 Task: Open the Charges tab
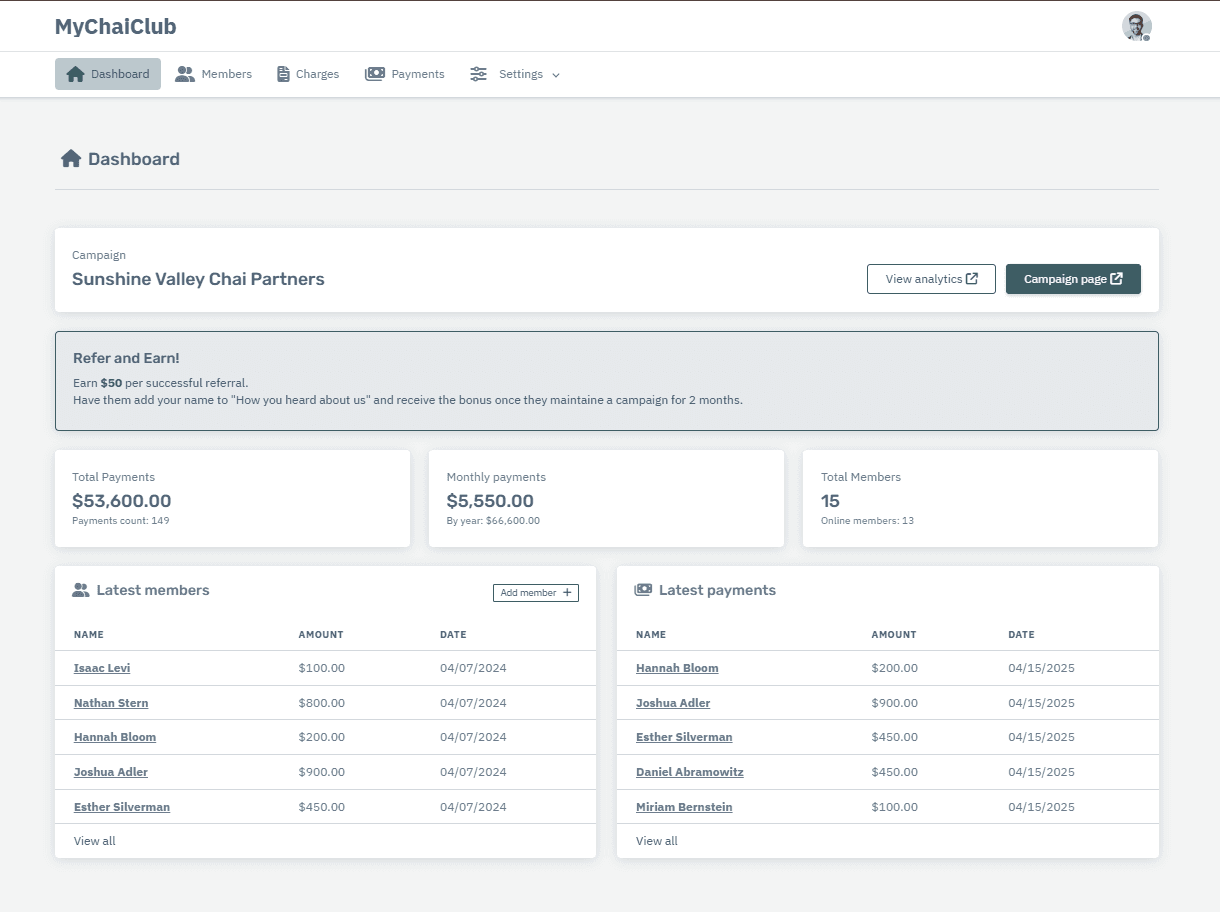(308, 74)
